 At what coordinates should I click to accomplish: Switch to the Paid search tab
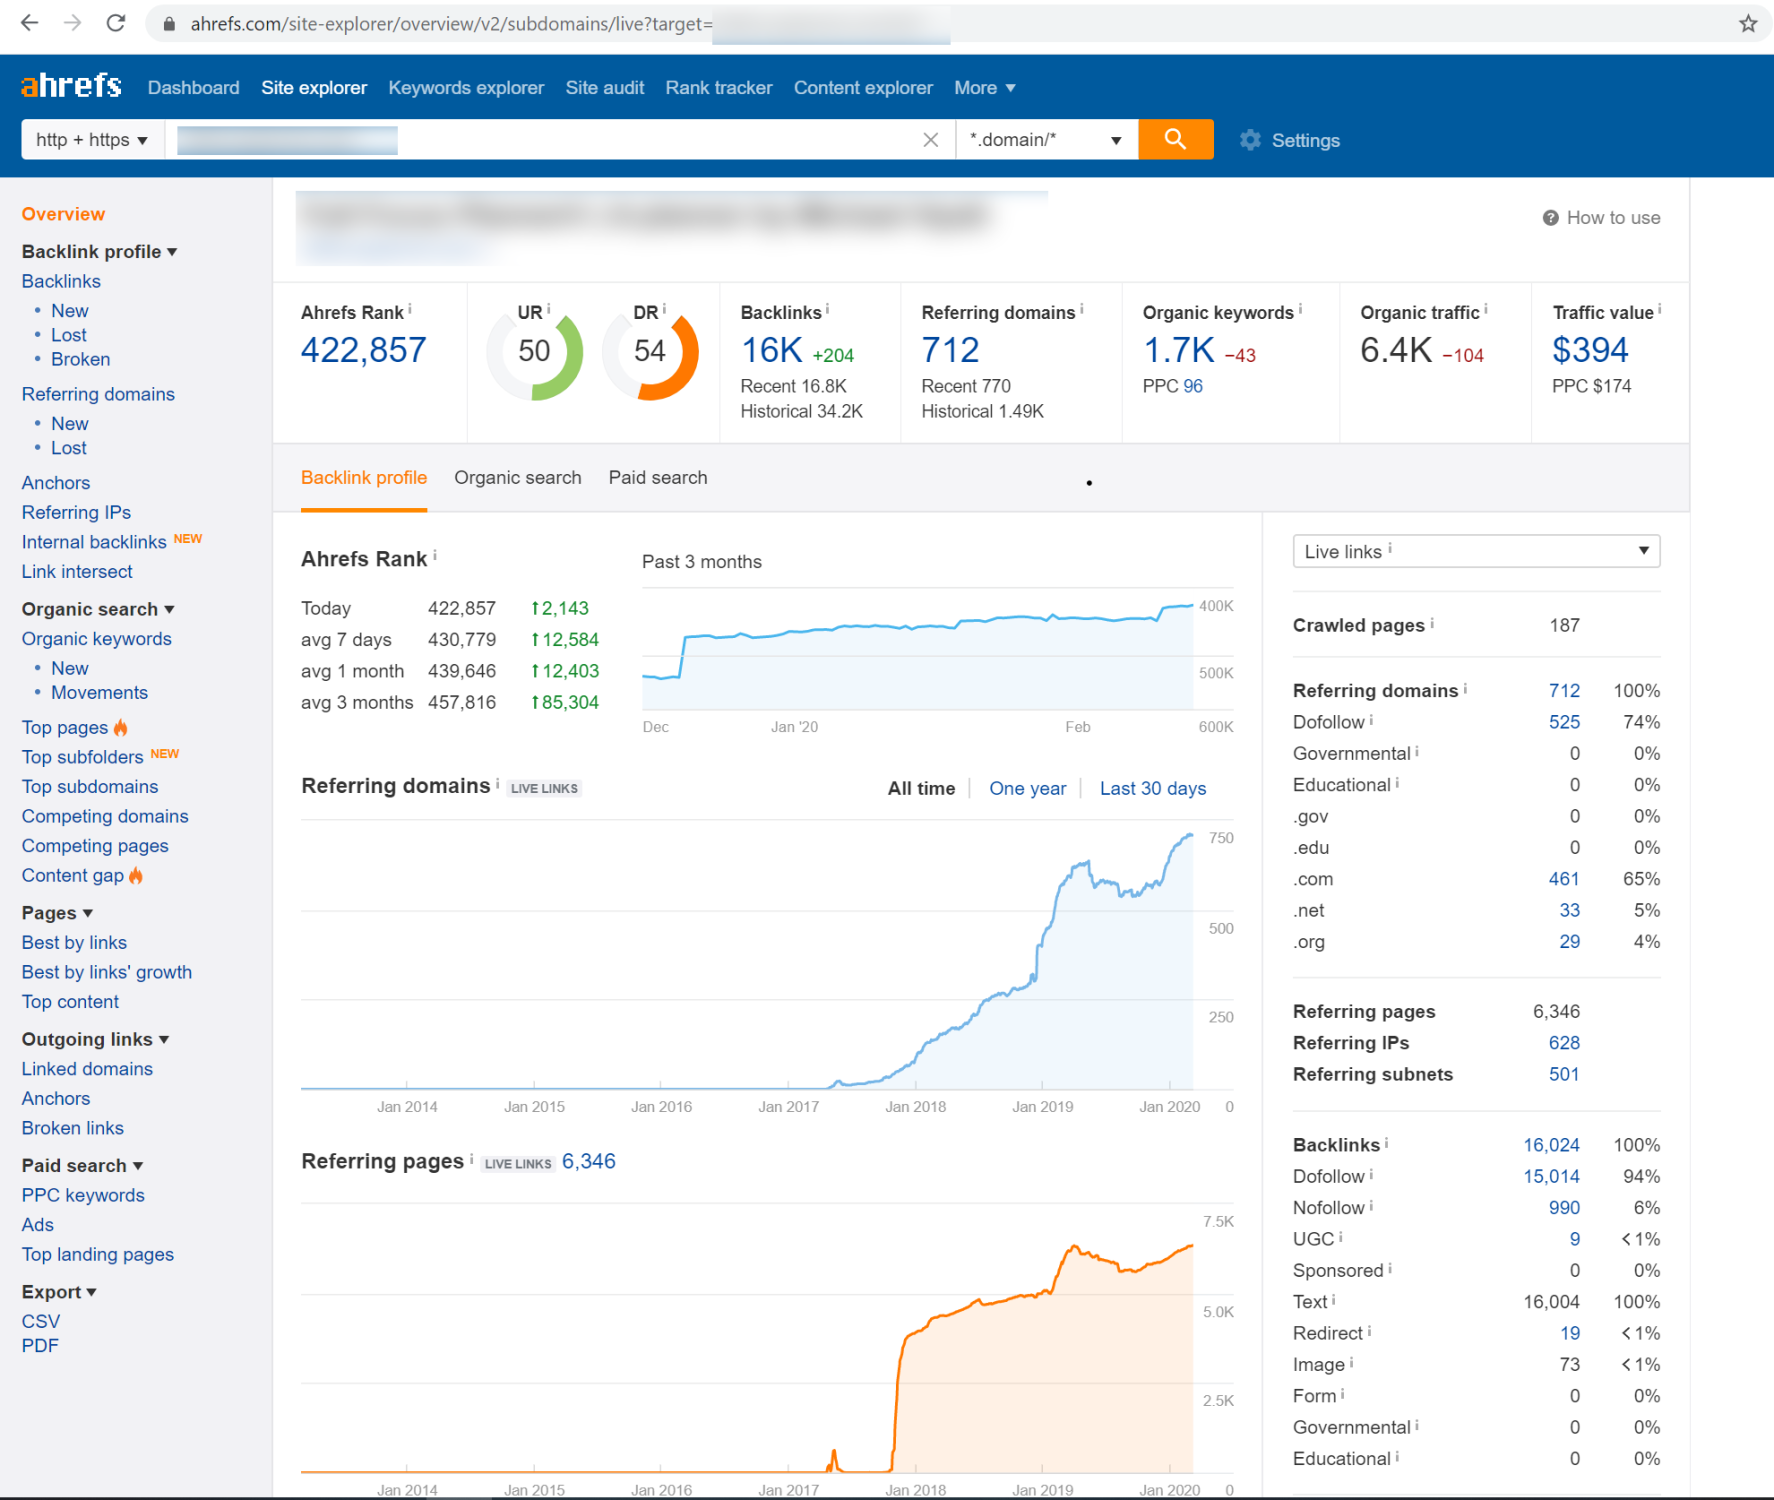tap(658, 478)
